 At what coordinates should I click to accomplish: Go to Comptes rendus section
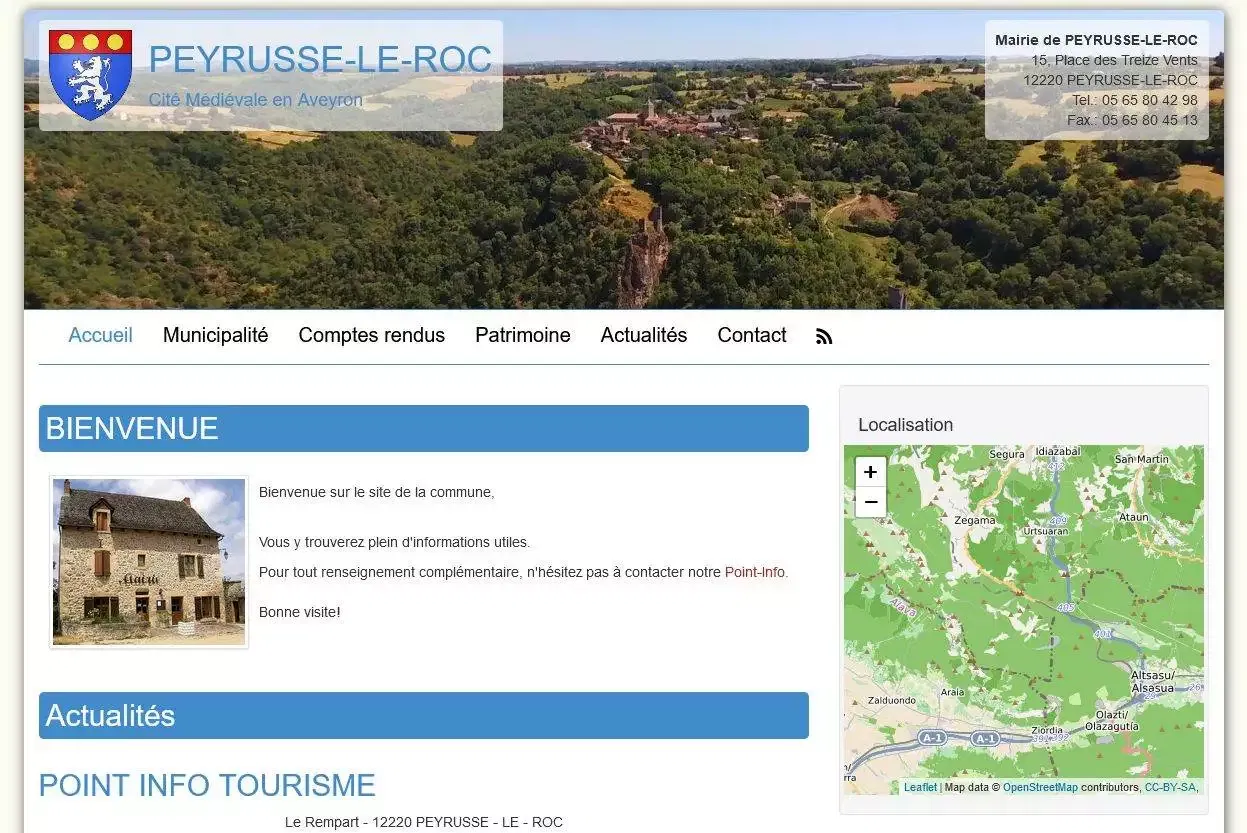(x=371, y=335)
